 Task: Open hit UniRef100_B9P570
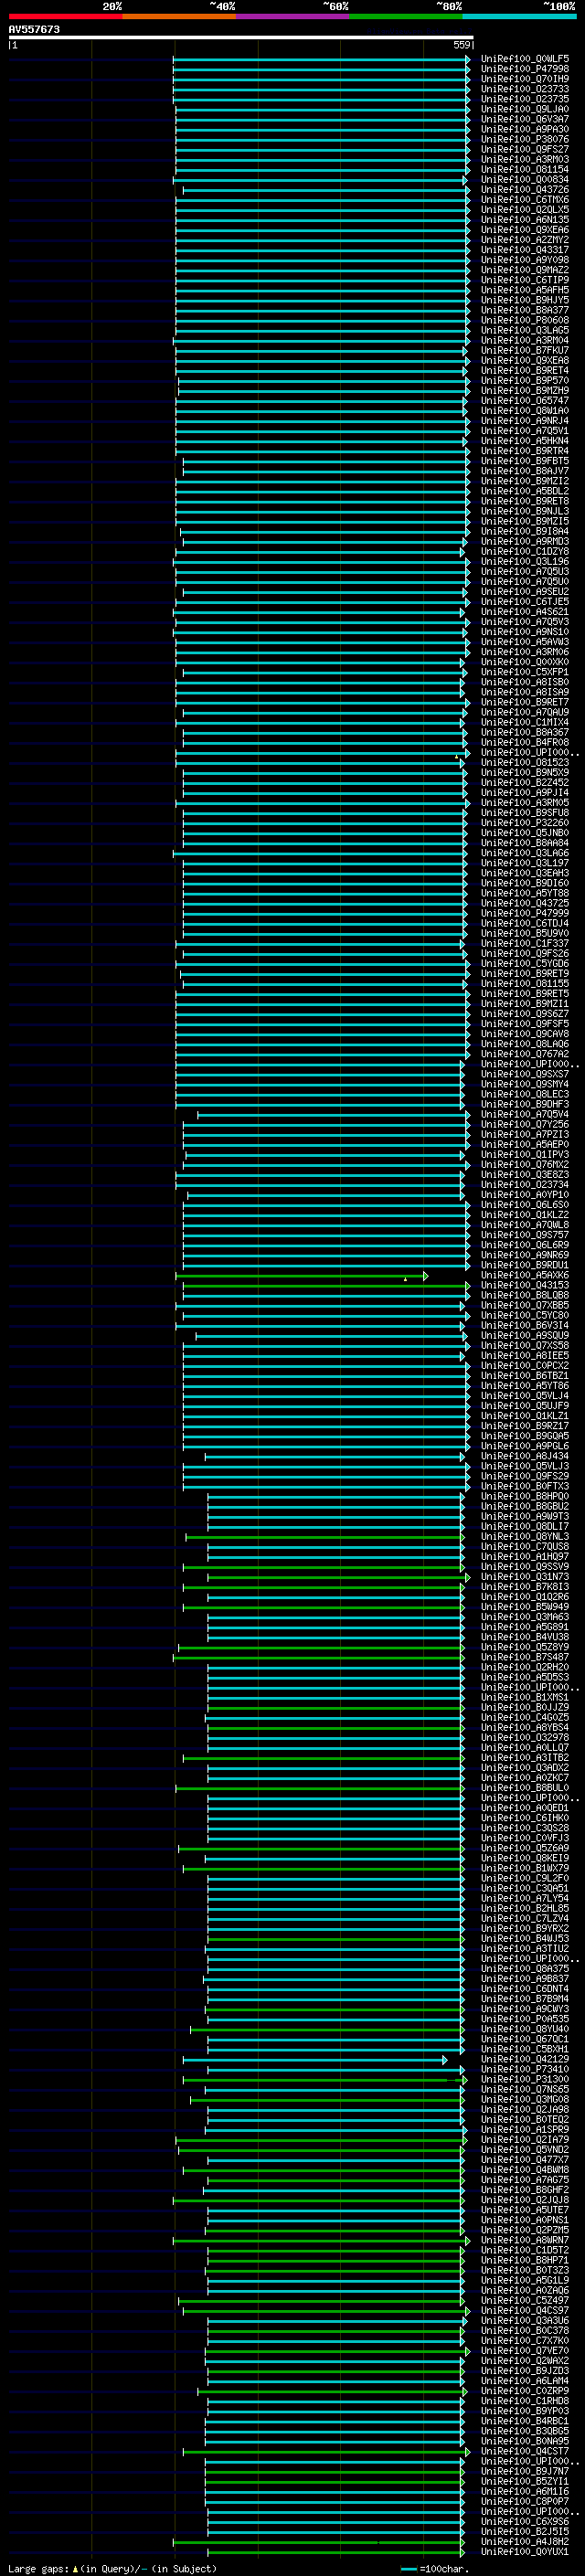[x=525, y=381]
